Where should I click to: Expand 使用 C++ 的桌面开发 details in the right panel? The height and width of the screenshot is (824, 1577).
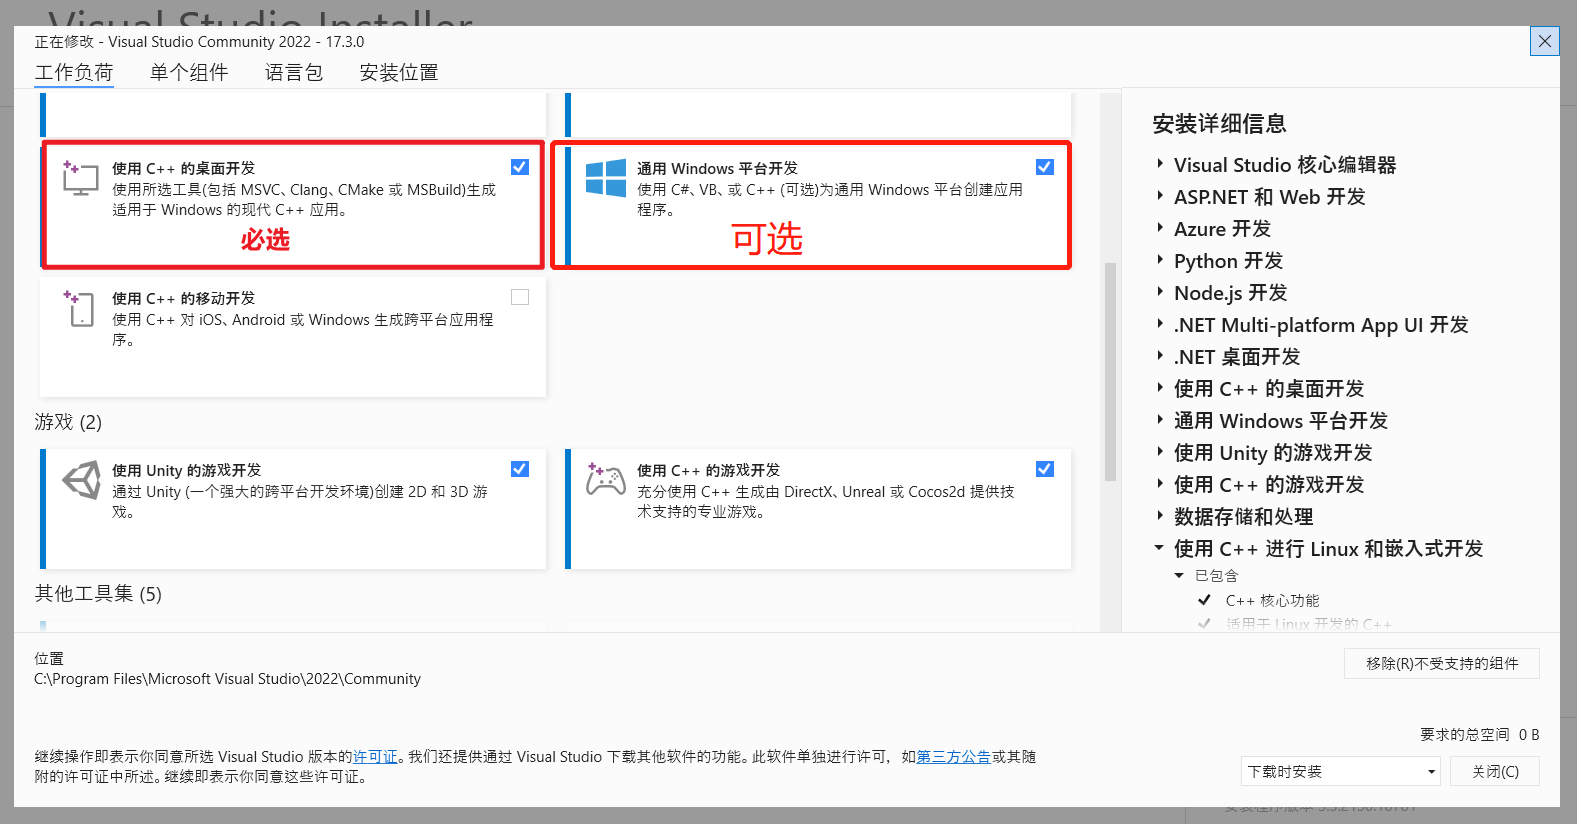point(1160,388)
